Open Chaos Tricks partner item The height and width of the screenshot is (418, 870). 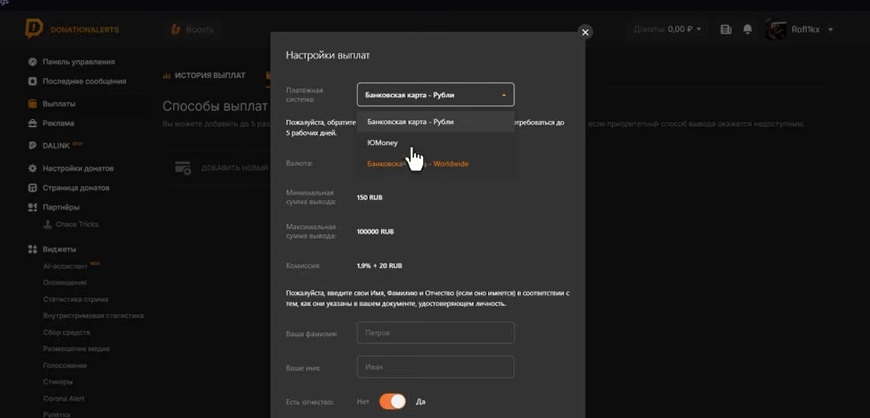pos(77,224)
